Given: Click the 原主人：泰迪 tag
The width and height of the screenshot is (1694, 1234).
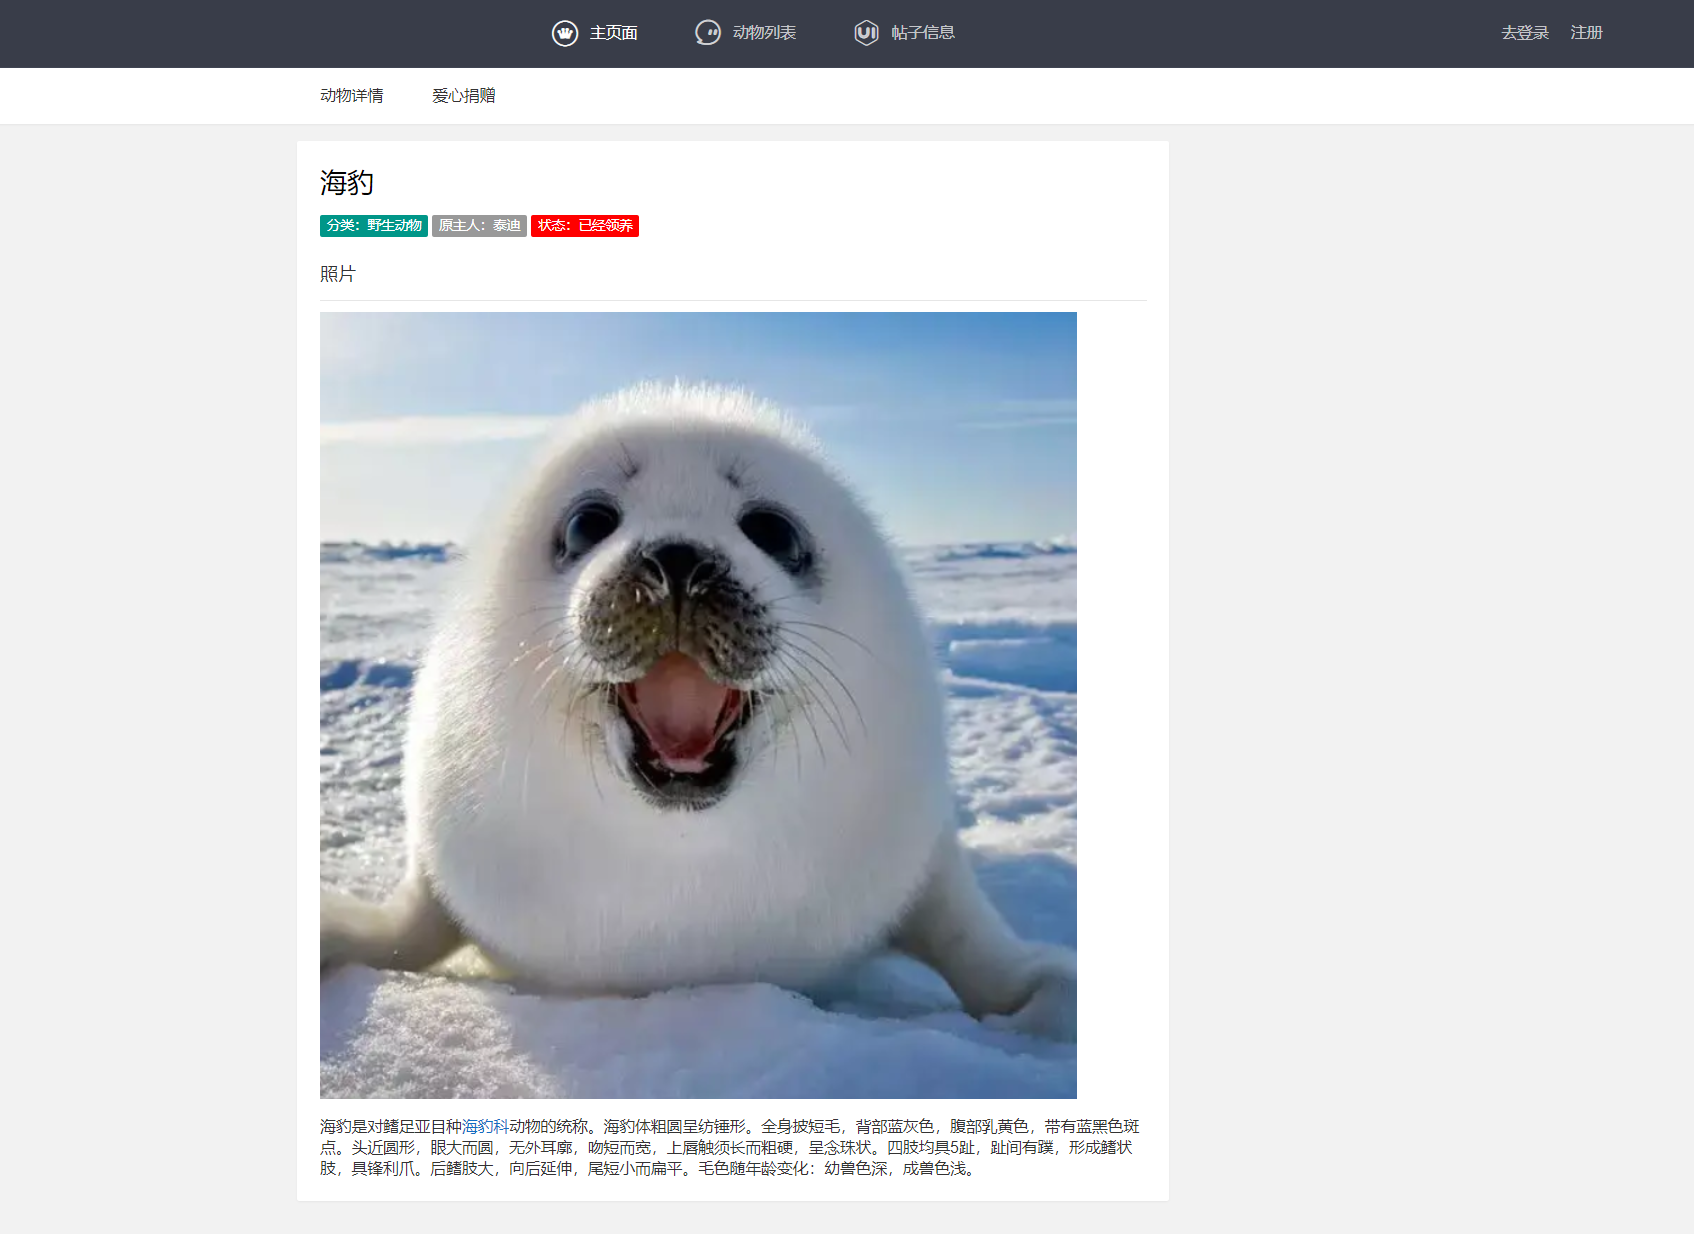Looking at the screenshot, I should 480,226.
